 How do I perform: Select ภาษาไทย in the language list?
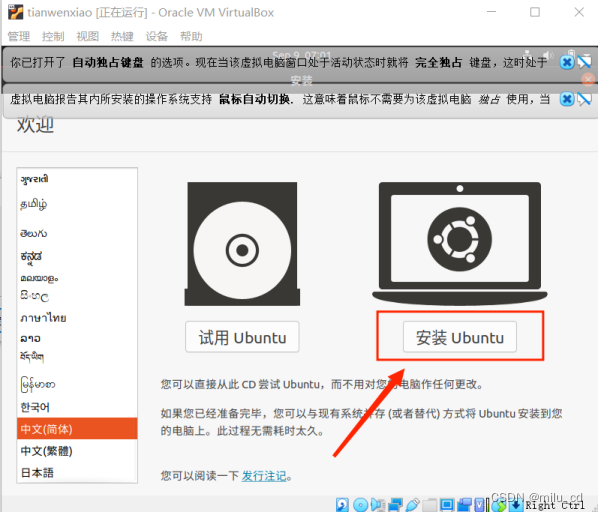[77, 317]
